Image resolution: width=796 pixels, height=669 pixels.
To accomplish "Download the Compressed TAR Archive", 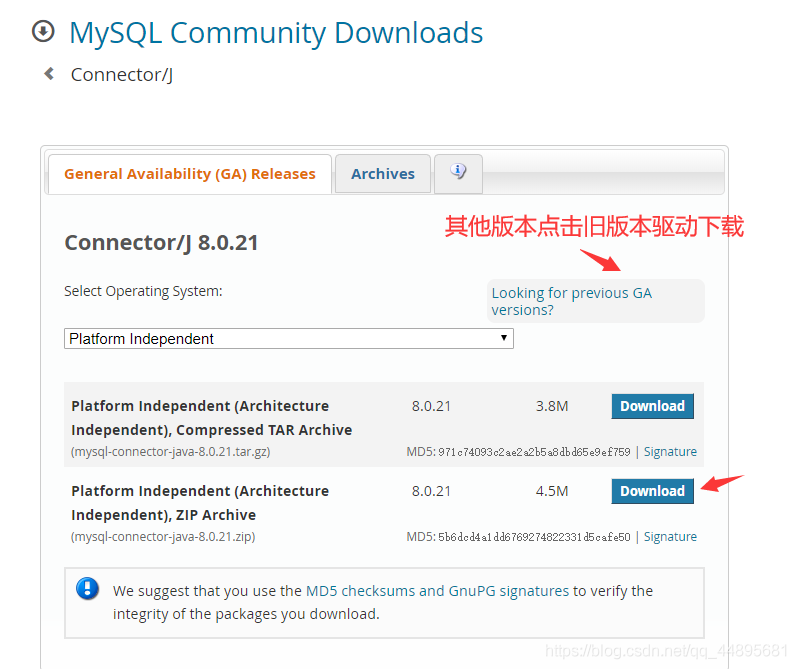I will tap(652, 406).
